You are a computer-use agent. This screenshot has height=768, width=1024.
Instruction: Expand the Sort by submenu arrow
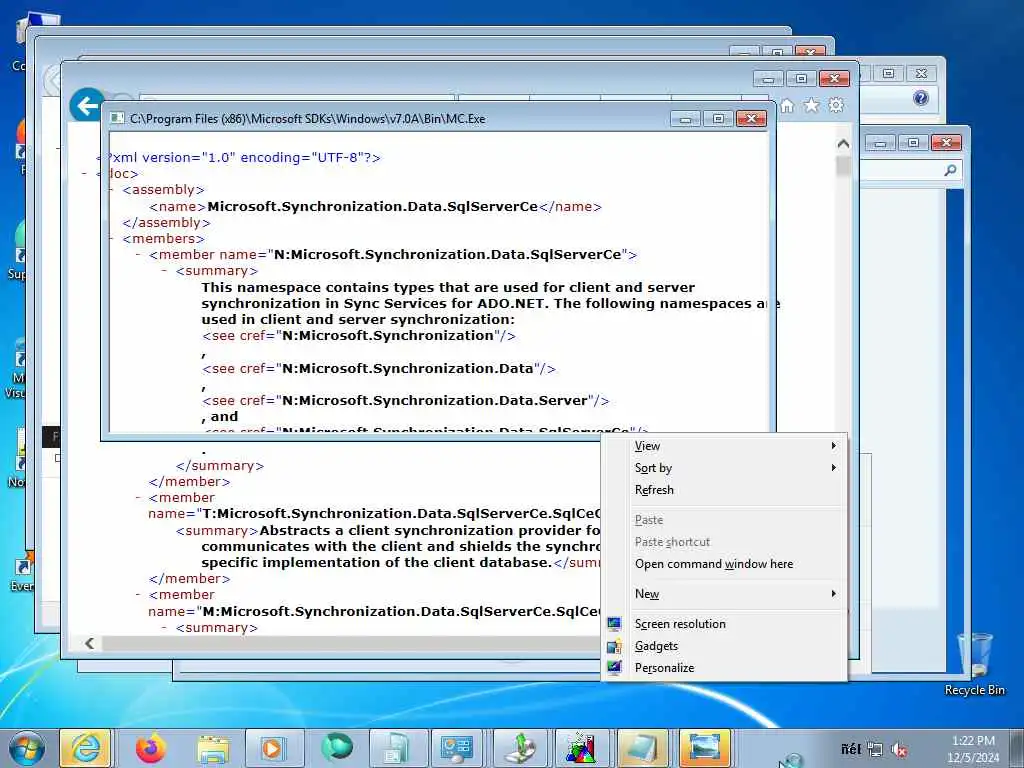[x=833, y=468]
